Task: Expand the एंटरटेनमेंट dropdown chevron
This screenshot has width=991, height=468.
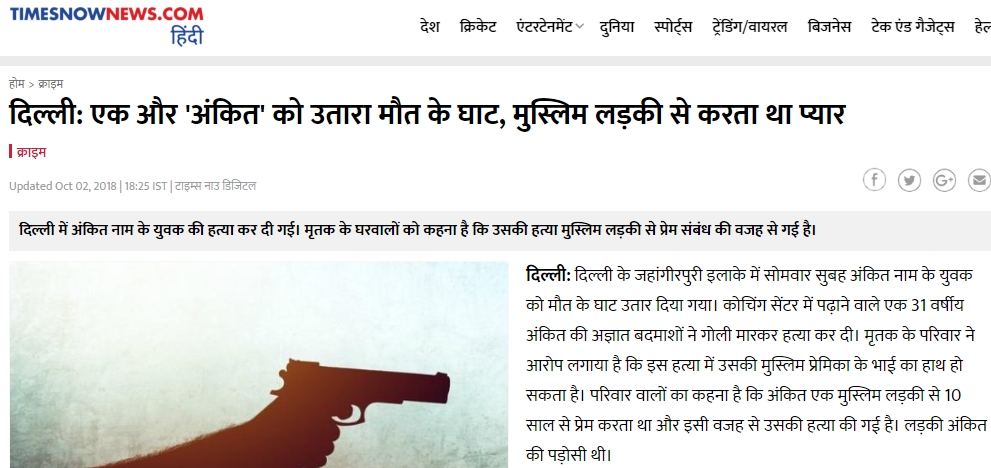Action: pos(580,27)
